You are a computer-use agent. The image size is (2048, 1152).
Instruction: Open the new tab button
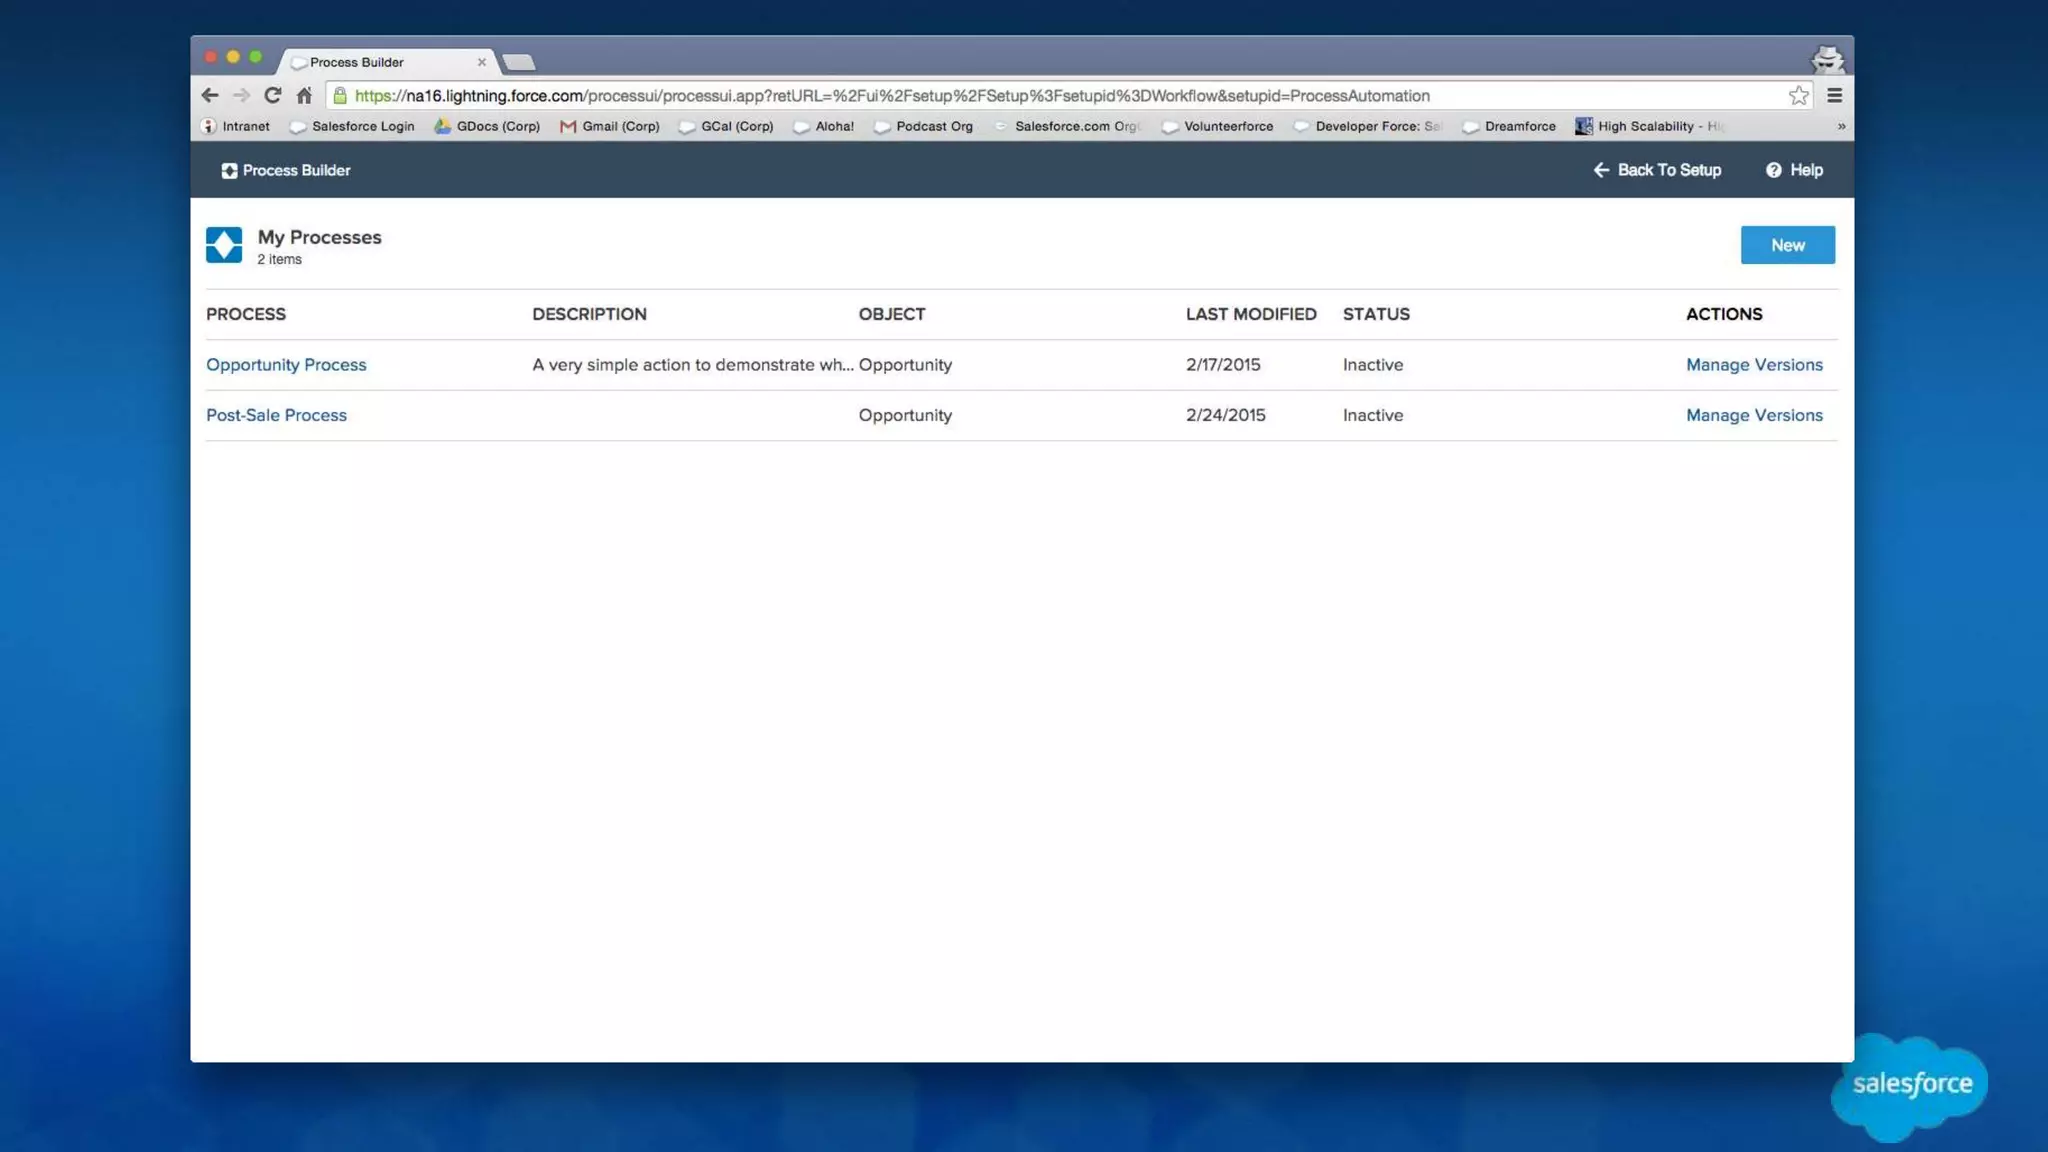pos(519,62)
